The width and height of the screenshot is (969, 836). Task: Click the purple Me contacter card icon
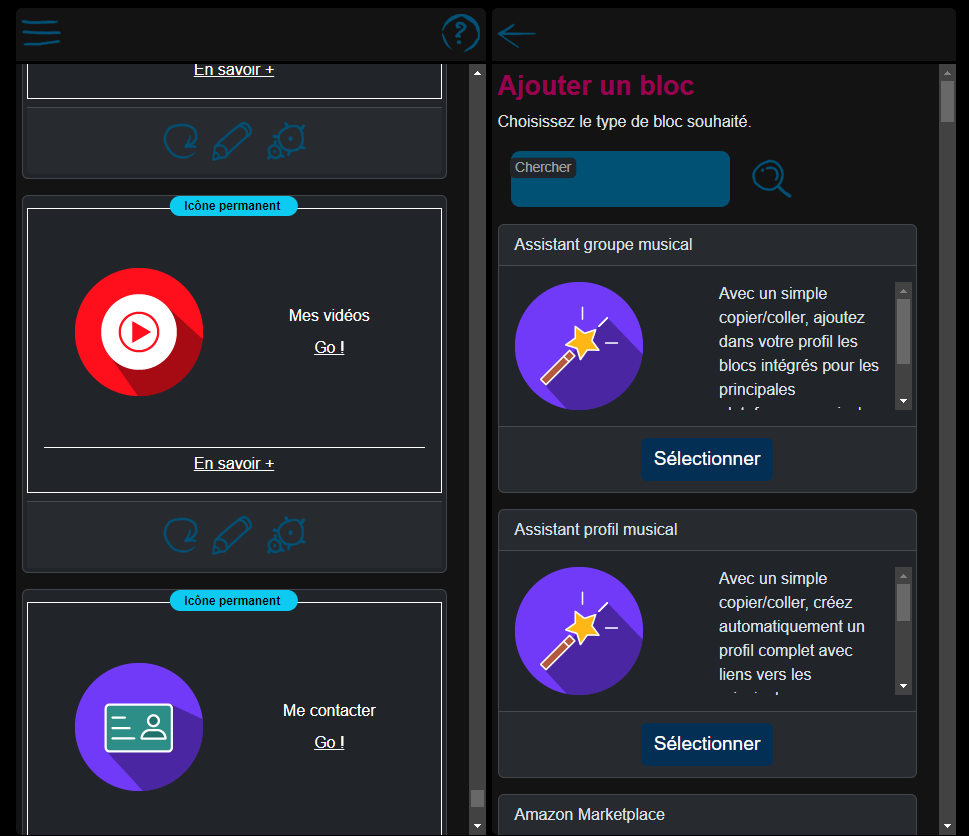coord(139,727)
